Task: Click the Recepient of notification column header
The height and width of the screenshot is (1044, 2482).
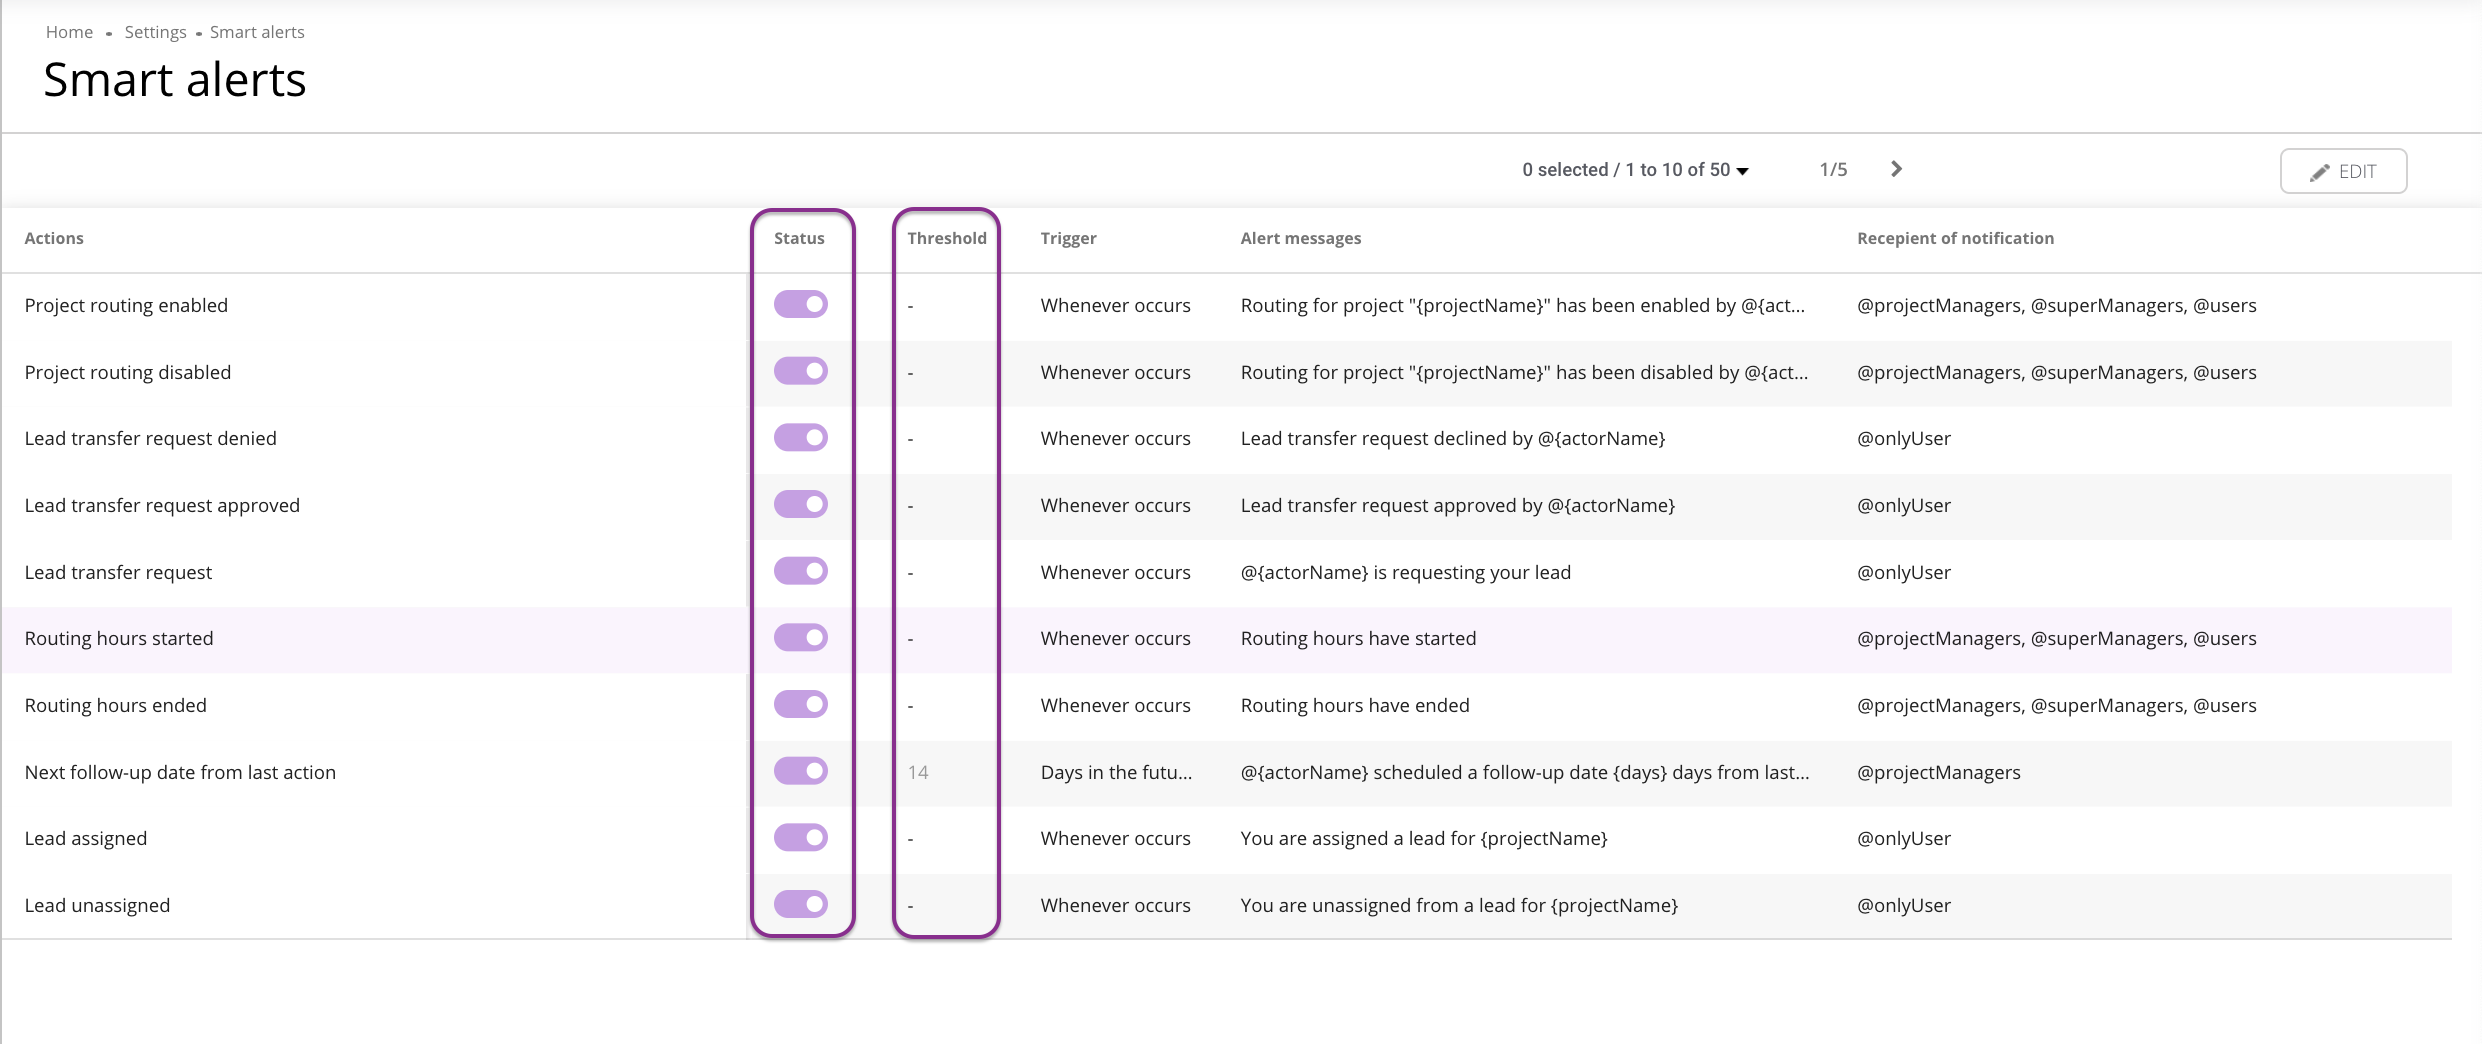Action: (1955, 238)
